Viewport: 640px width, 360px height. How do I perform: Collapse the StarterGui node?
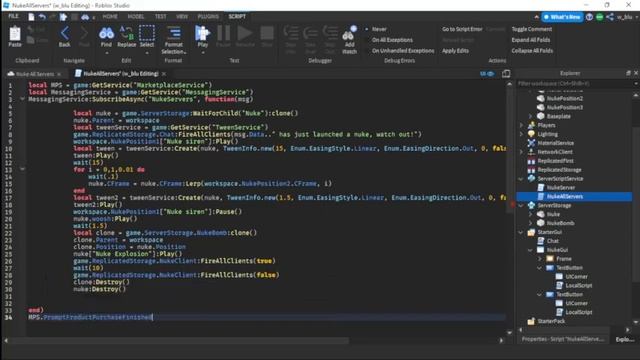coord(521,232)
